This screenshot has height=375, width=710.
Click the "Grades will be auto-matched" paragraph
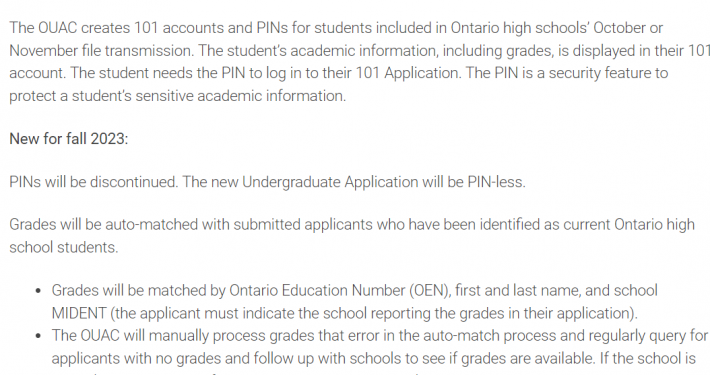point(352,236)
